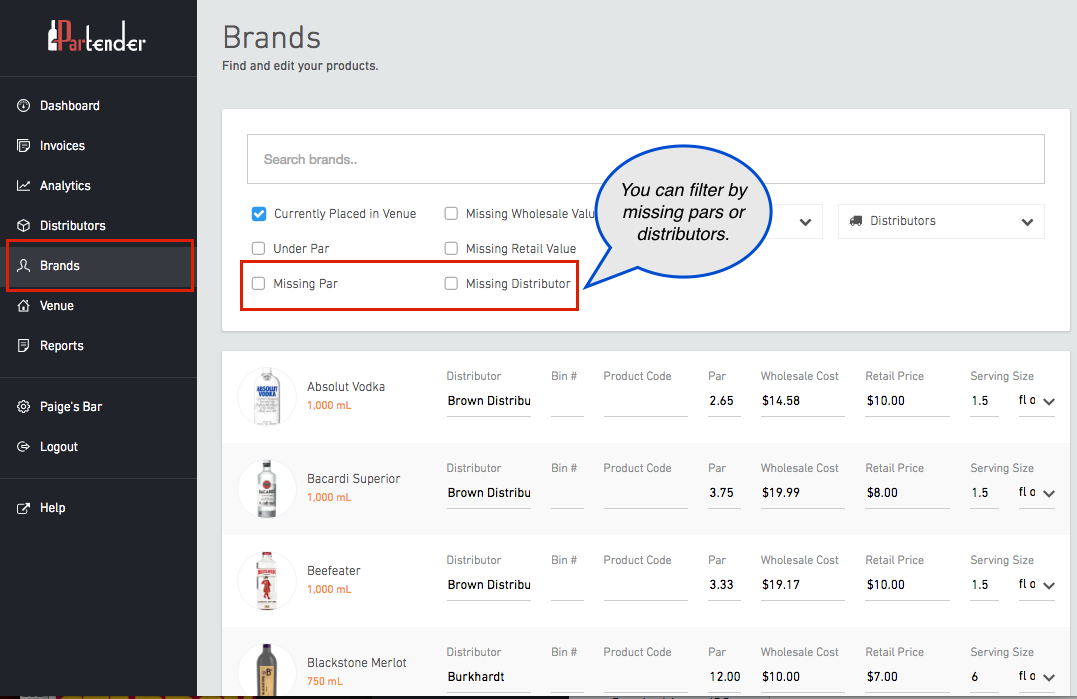Tick Missing Wholesale Value checkbox
The width and height of the screenshot is (1077, 699).
[451, 214]
